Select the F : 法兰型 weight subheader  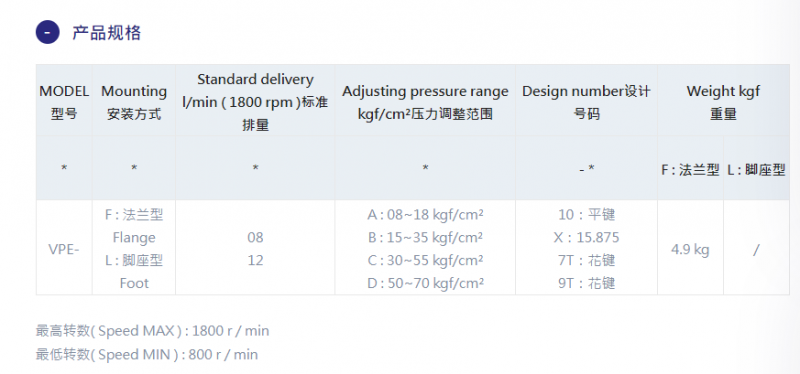[x=690, y=170]
